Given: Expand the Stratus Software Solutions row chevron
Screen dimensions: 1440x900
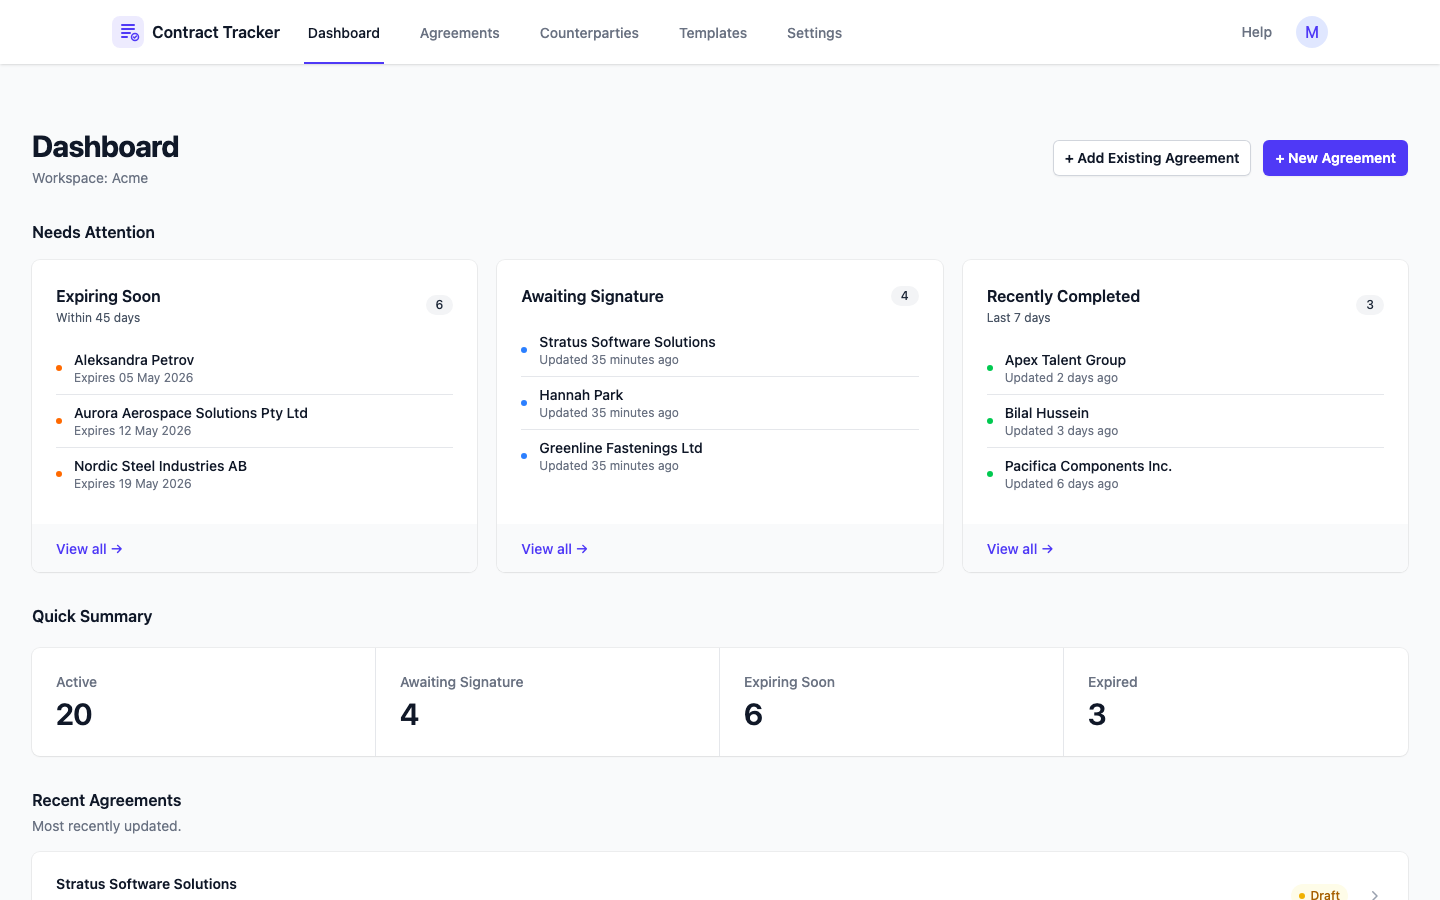Looking at the screenshot, I should point(1374,895).
